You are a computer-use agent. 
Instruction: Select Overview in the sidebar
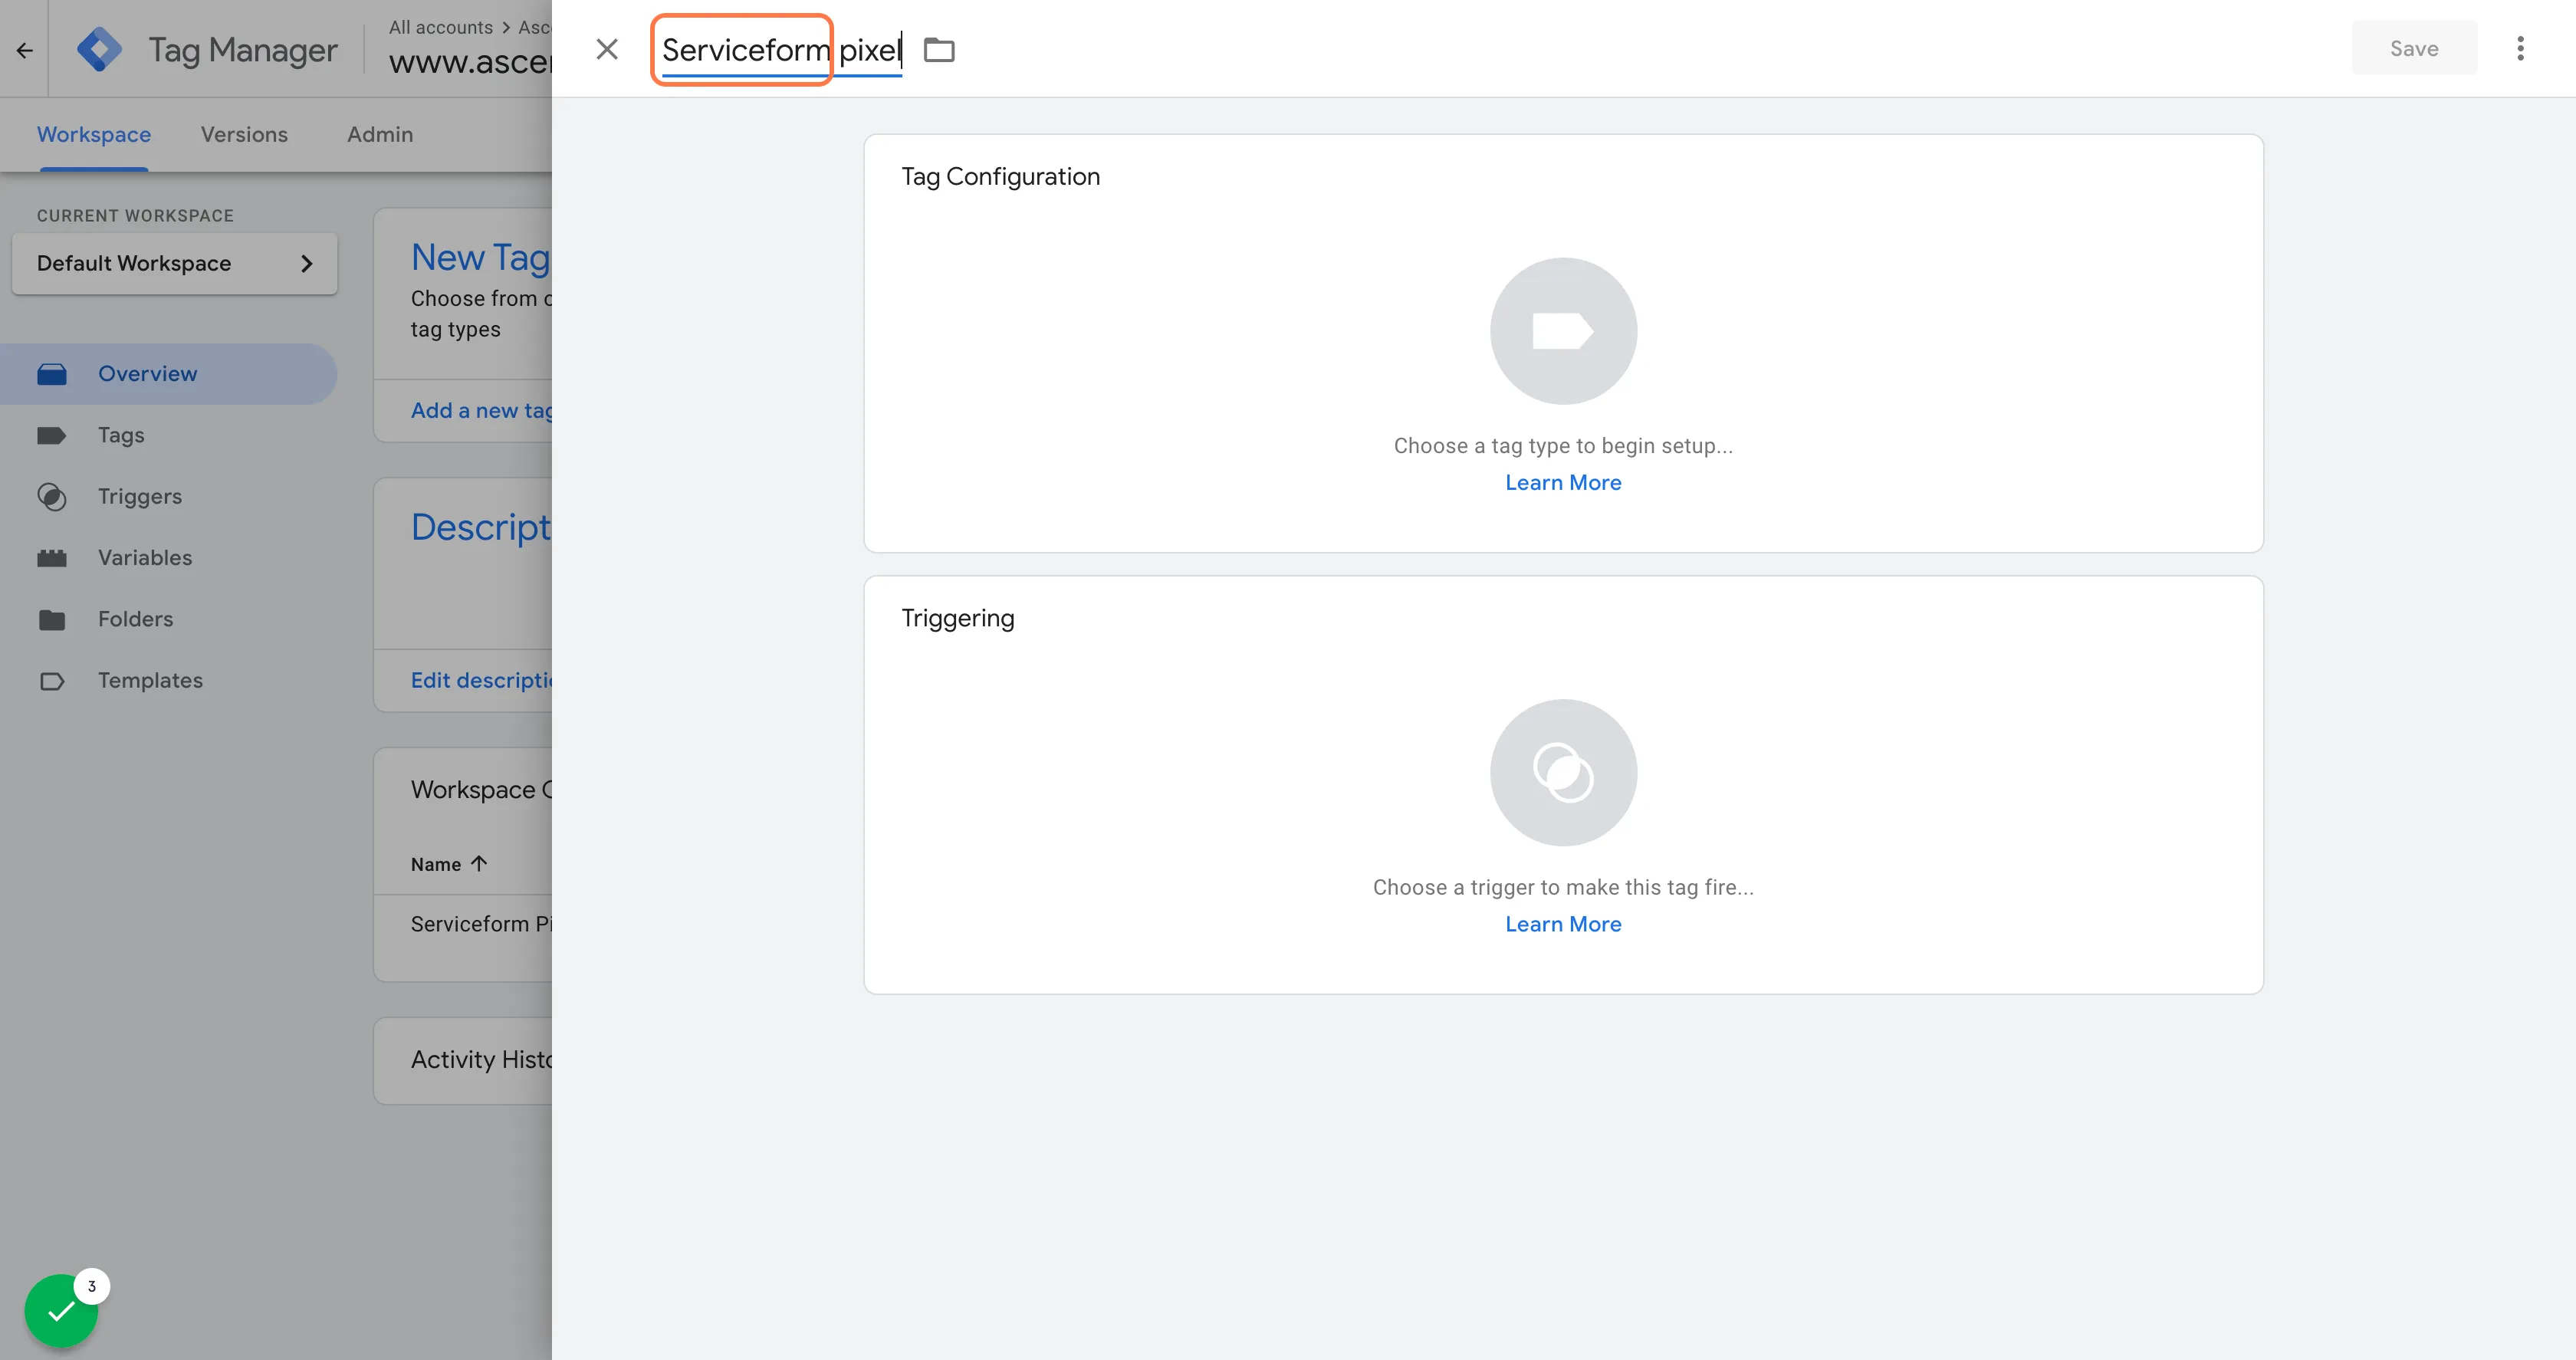point(168,374)
